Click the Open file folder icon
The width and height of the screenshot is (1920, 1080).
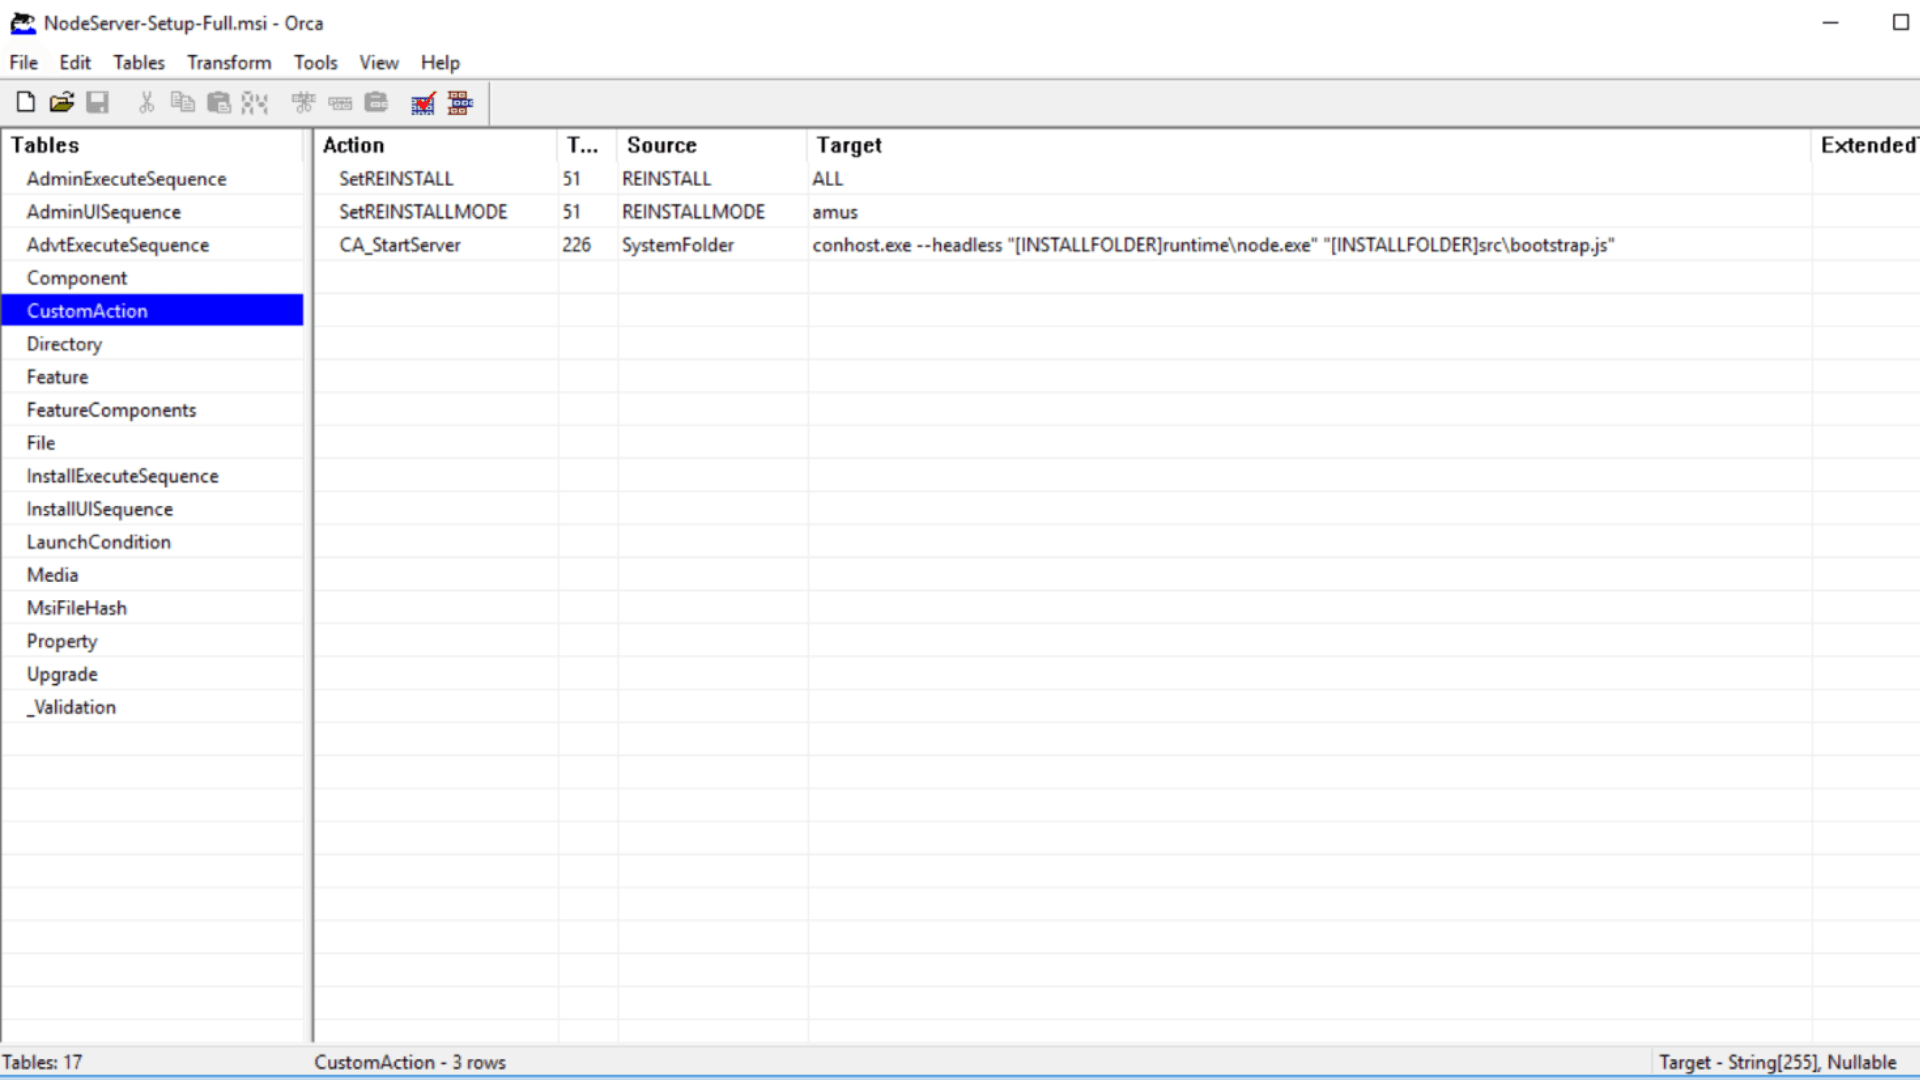pyautogui.click(x=62, y=102)
